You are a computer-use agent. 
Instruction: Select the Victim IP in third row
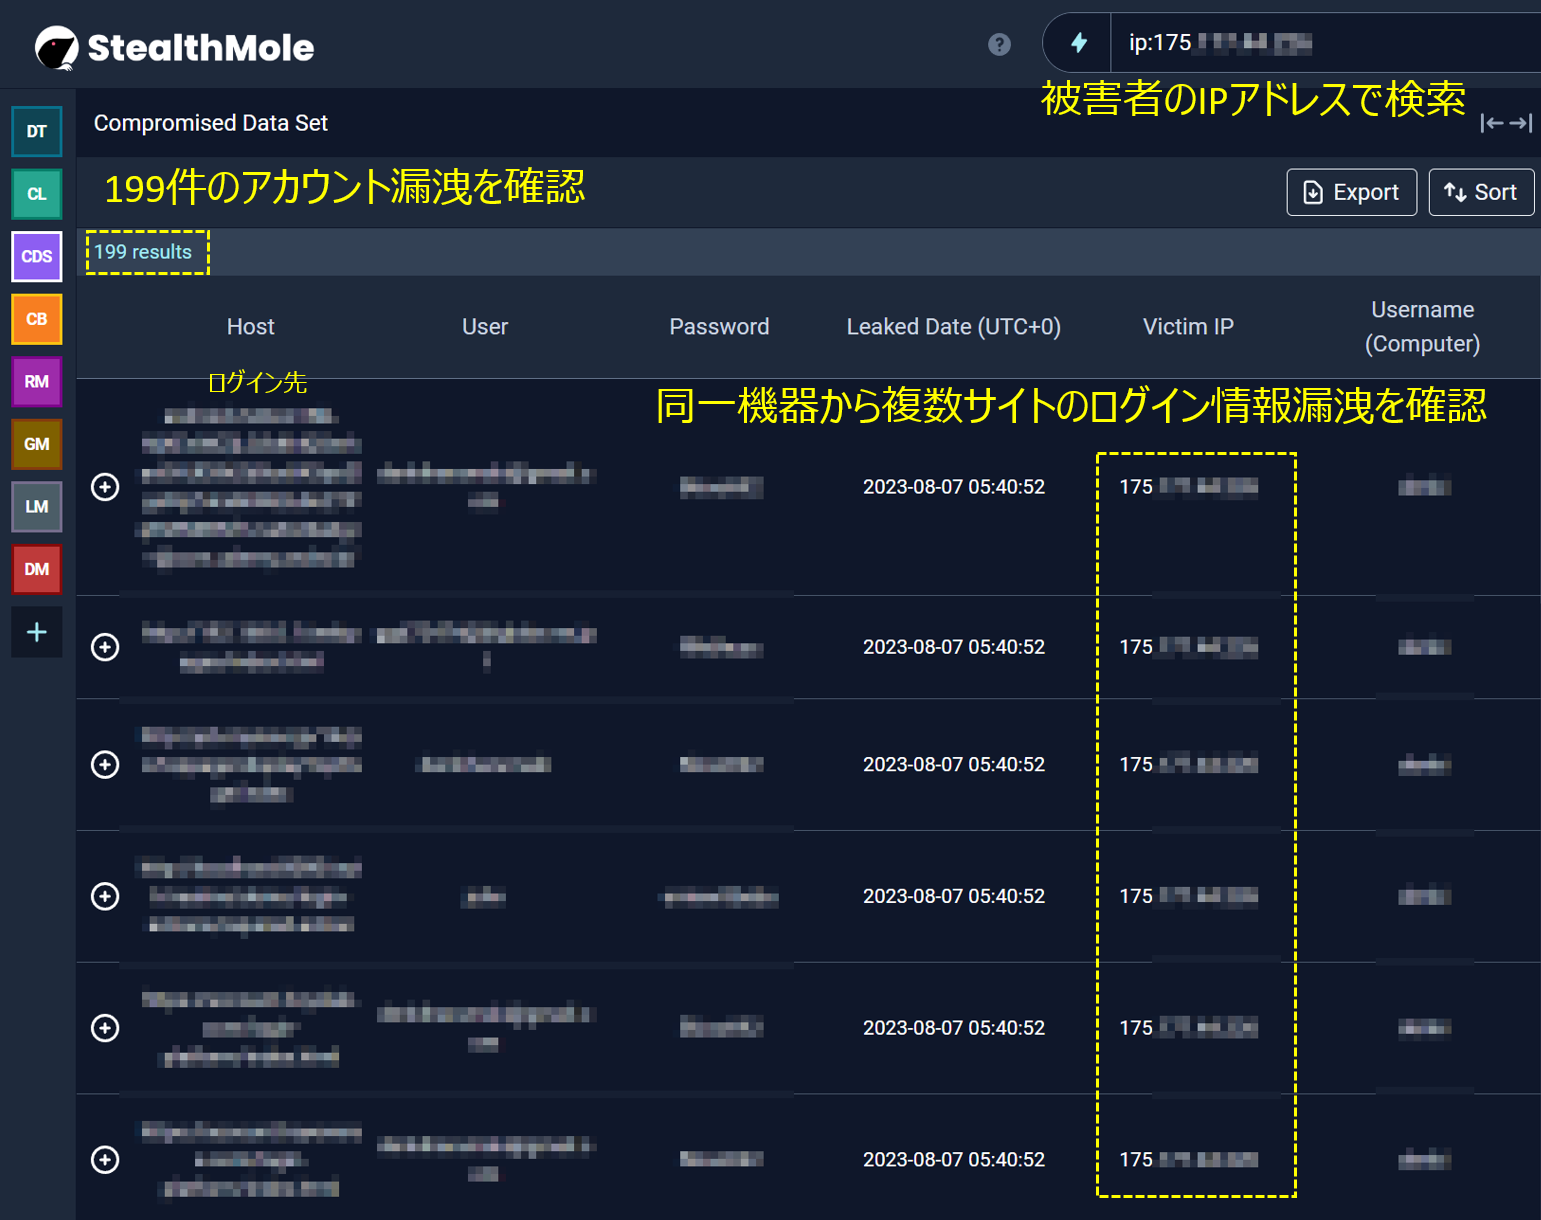1188,765
